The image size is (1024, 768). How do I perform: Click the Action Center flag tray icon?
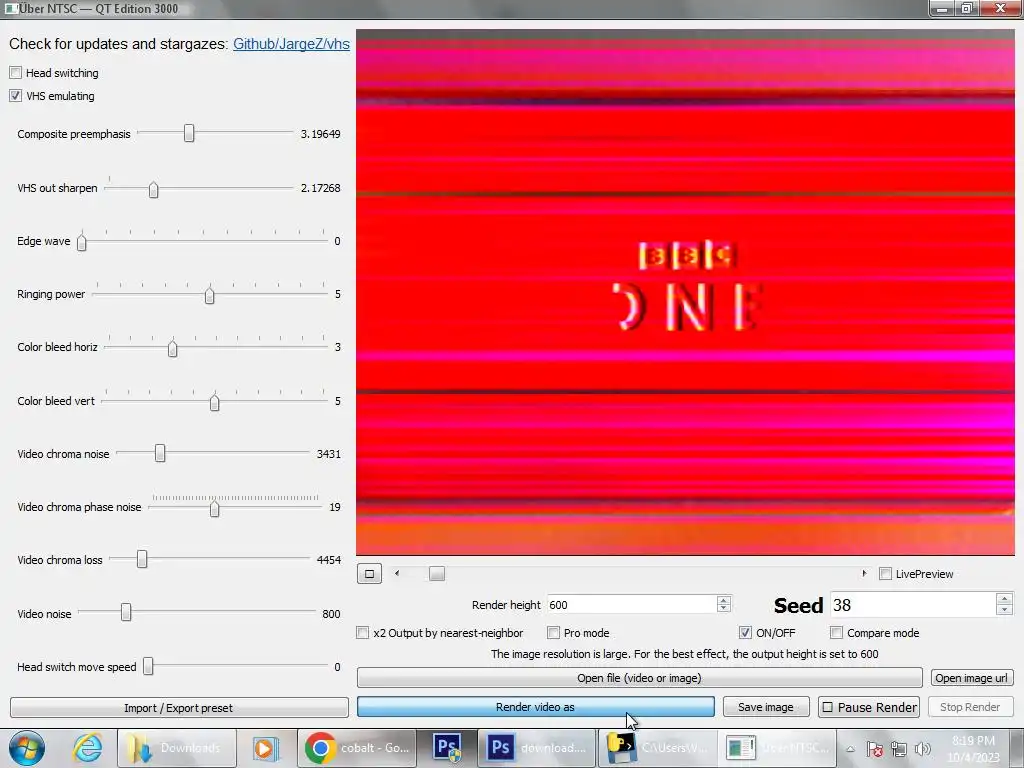coord(875,749)
